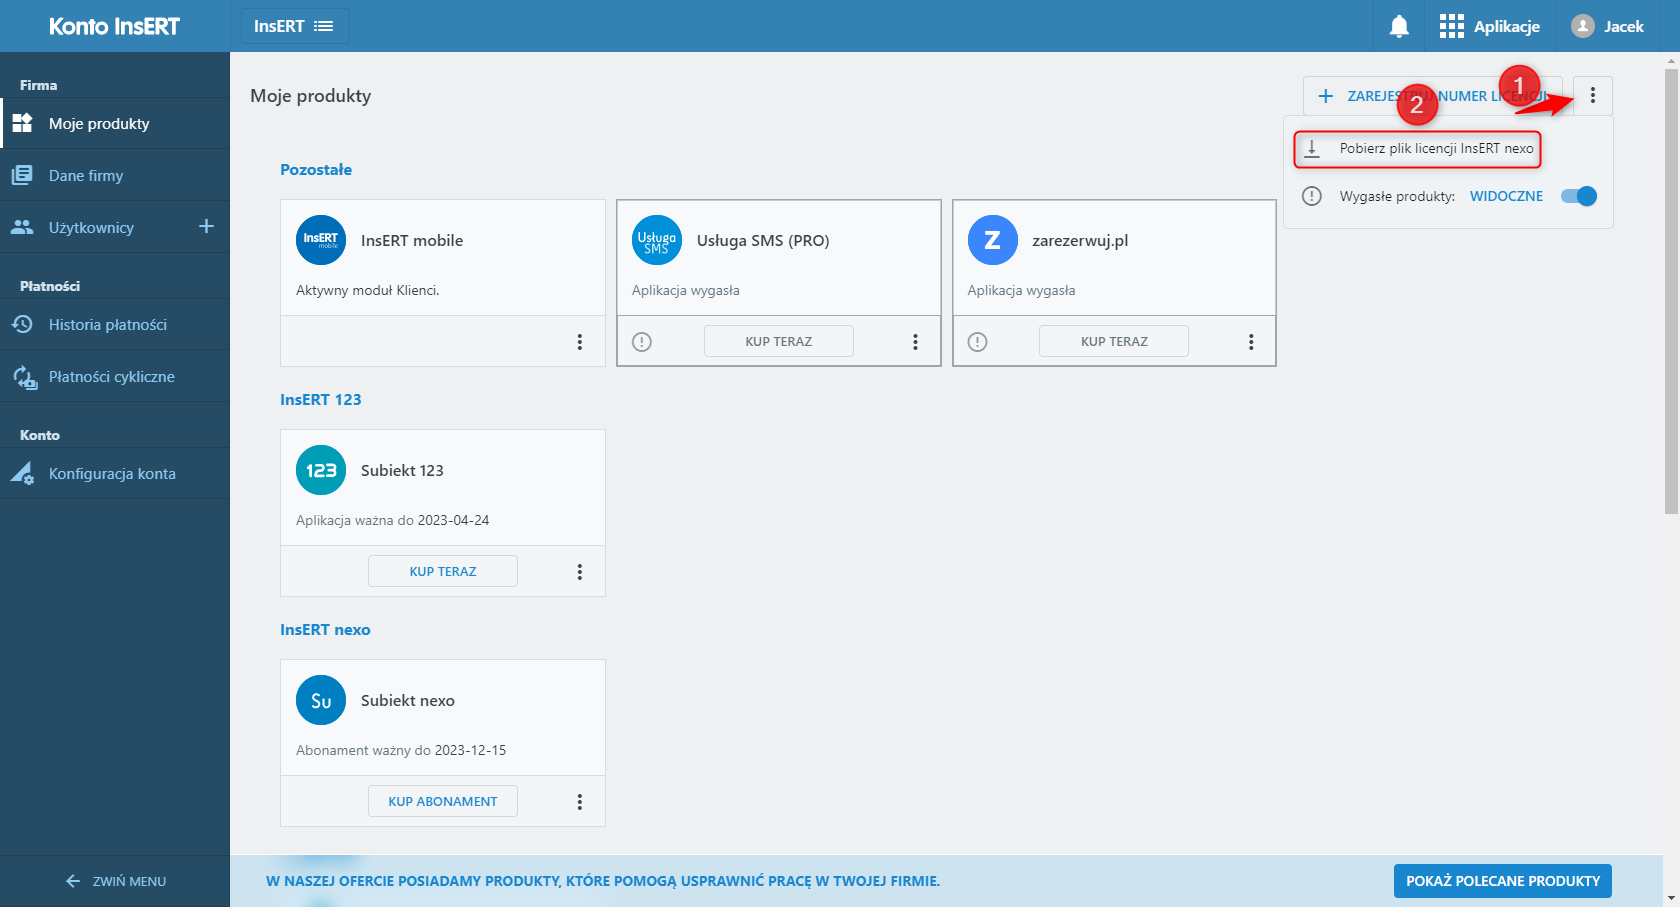Click Kup teraz on zarezerwuj.pl card
Screen dimensions: 1680x907
point(1114,342)
